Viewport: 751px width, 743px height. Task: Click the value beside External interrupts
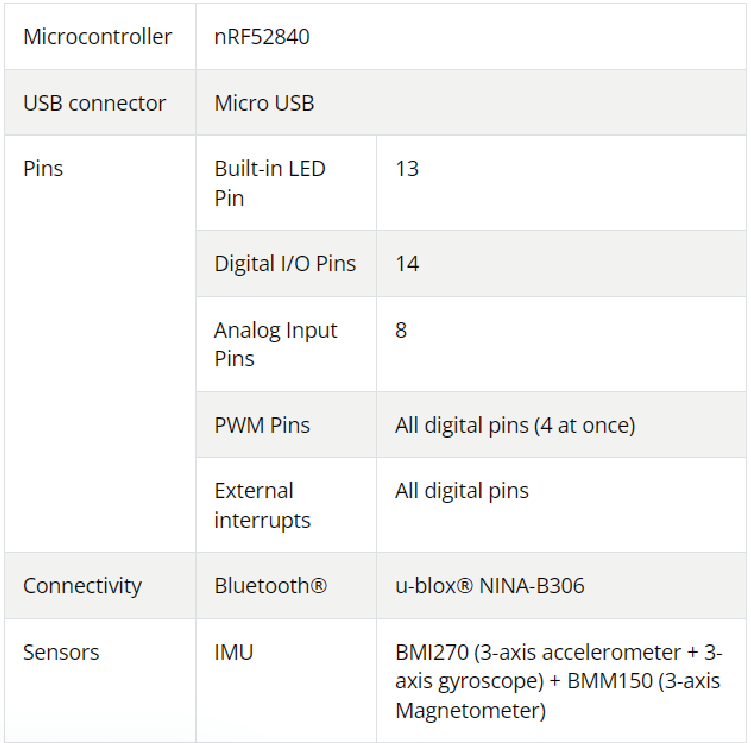(x=461, y=491)
